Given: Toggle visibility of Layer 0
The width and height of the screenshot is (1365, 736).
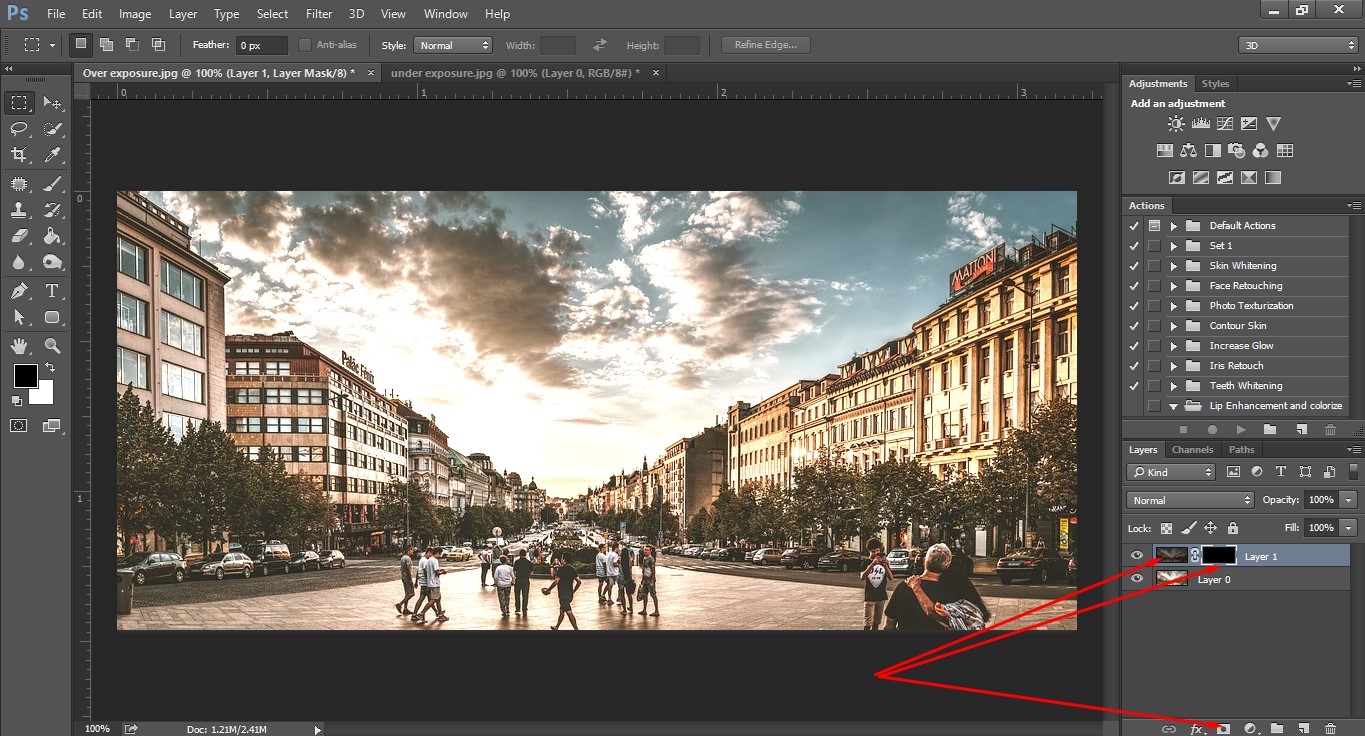Looking at the screenshot, I should pyautogui.click(x=1136, y=579).
